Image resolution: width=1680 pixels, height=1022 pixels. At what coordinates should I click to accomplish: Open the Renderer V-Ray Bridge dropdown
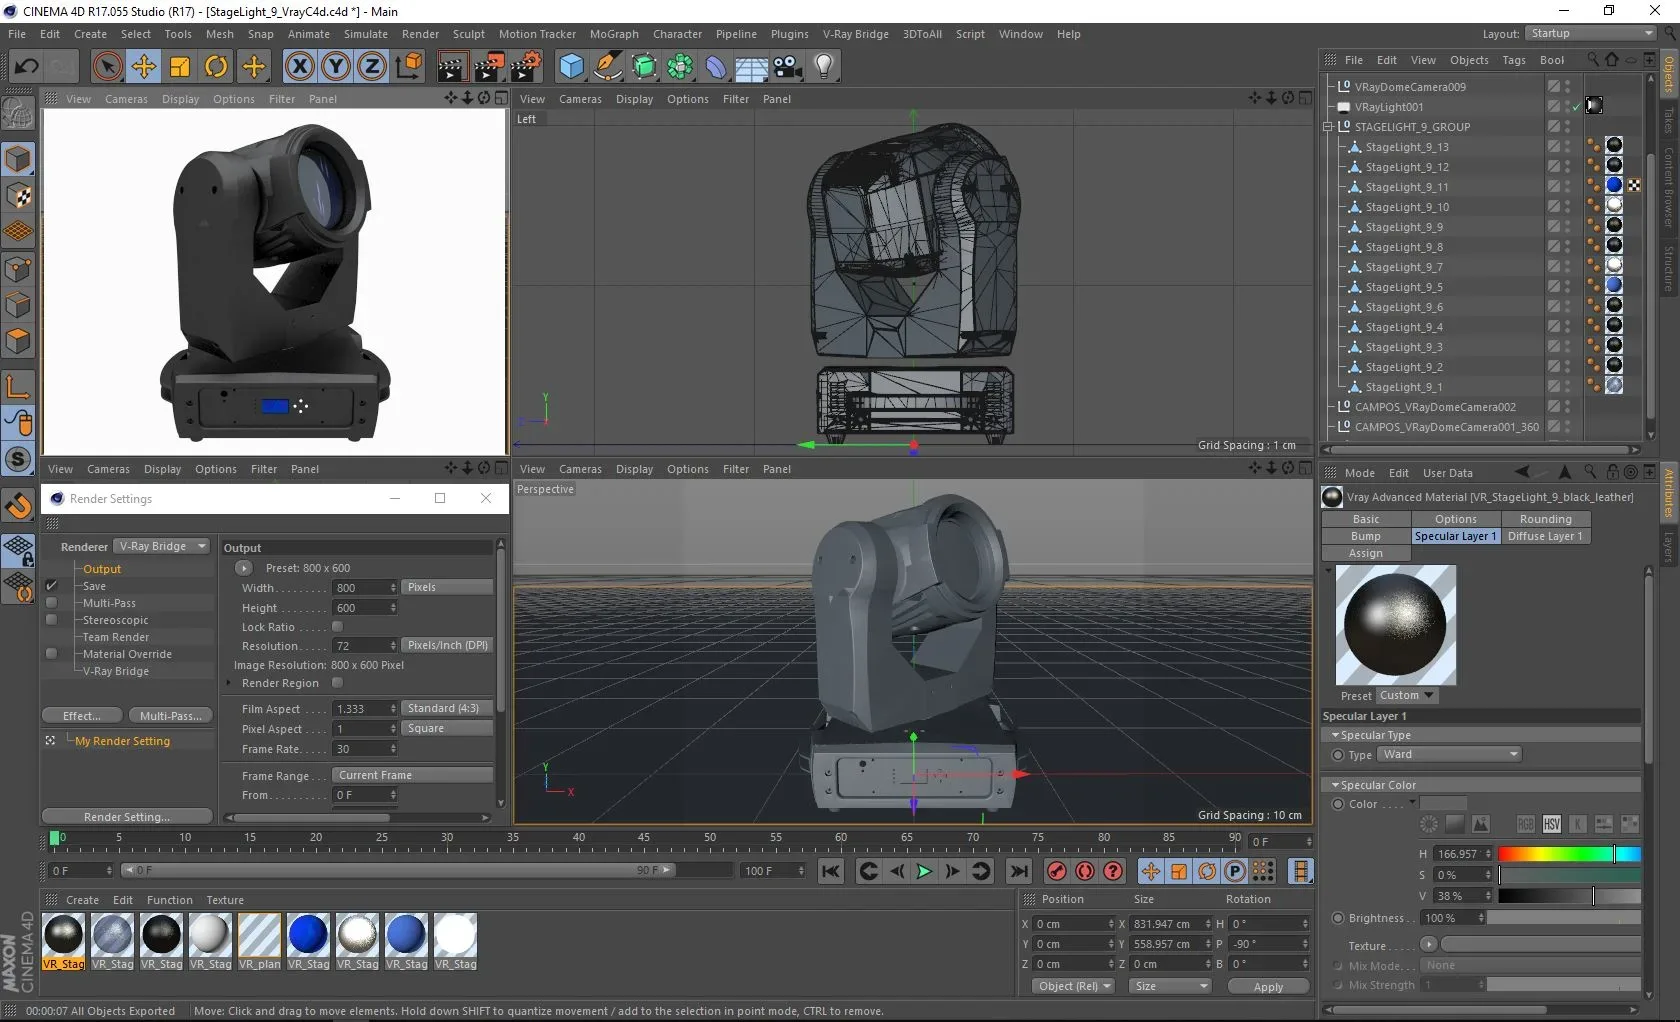(161, 546)
